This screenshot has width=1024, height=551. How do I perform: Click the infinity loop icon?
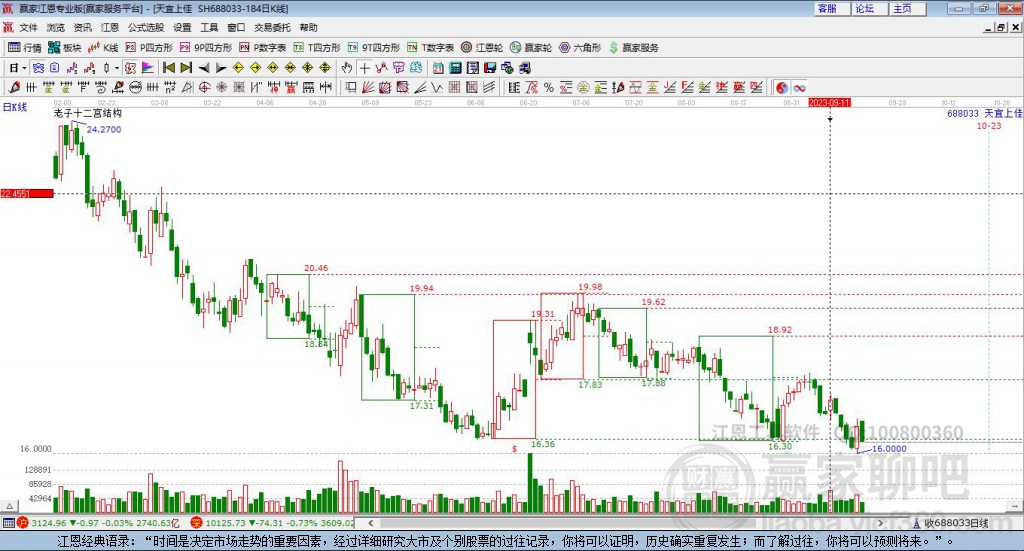(799, 87)
